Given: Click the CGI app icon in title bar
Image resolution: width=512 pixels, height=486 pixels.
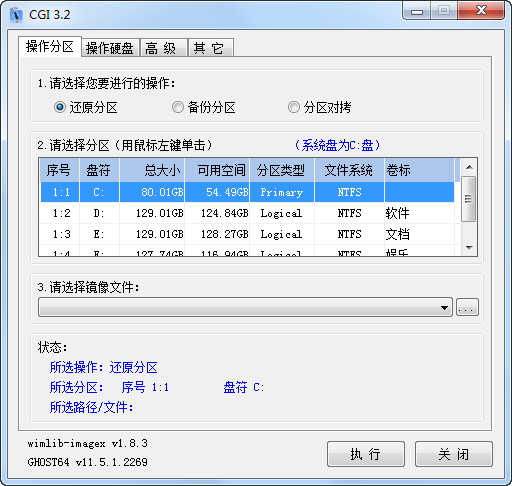Looking at the screenshot, I should click(16, 15).
